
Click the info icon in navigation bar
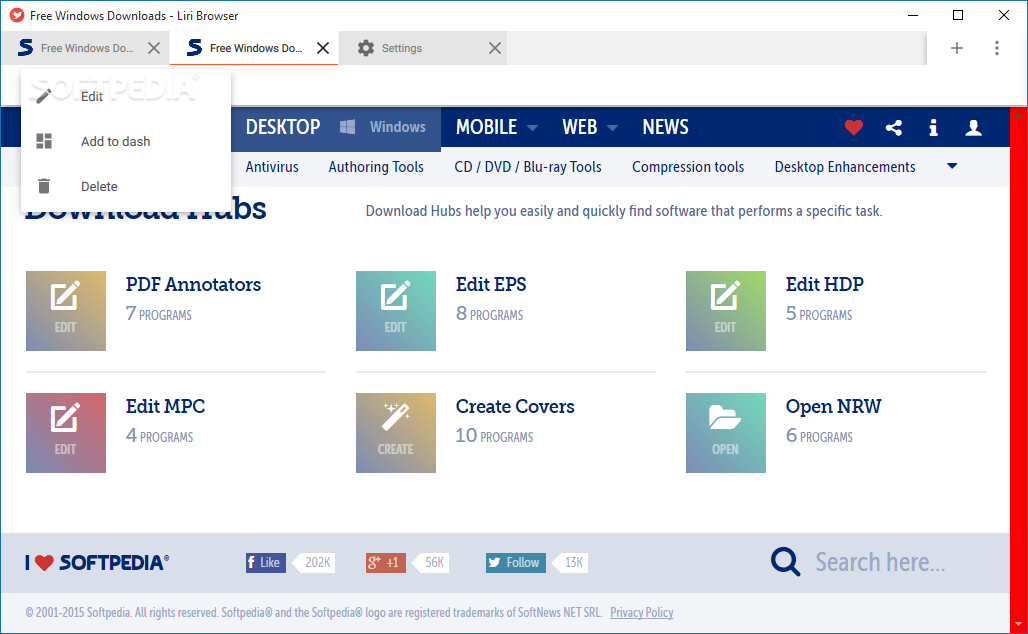(934, 127)
